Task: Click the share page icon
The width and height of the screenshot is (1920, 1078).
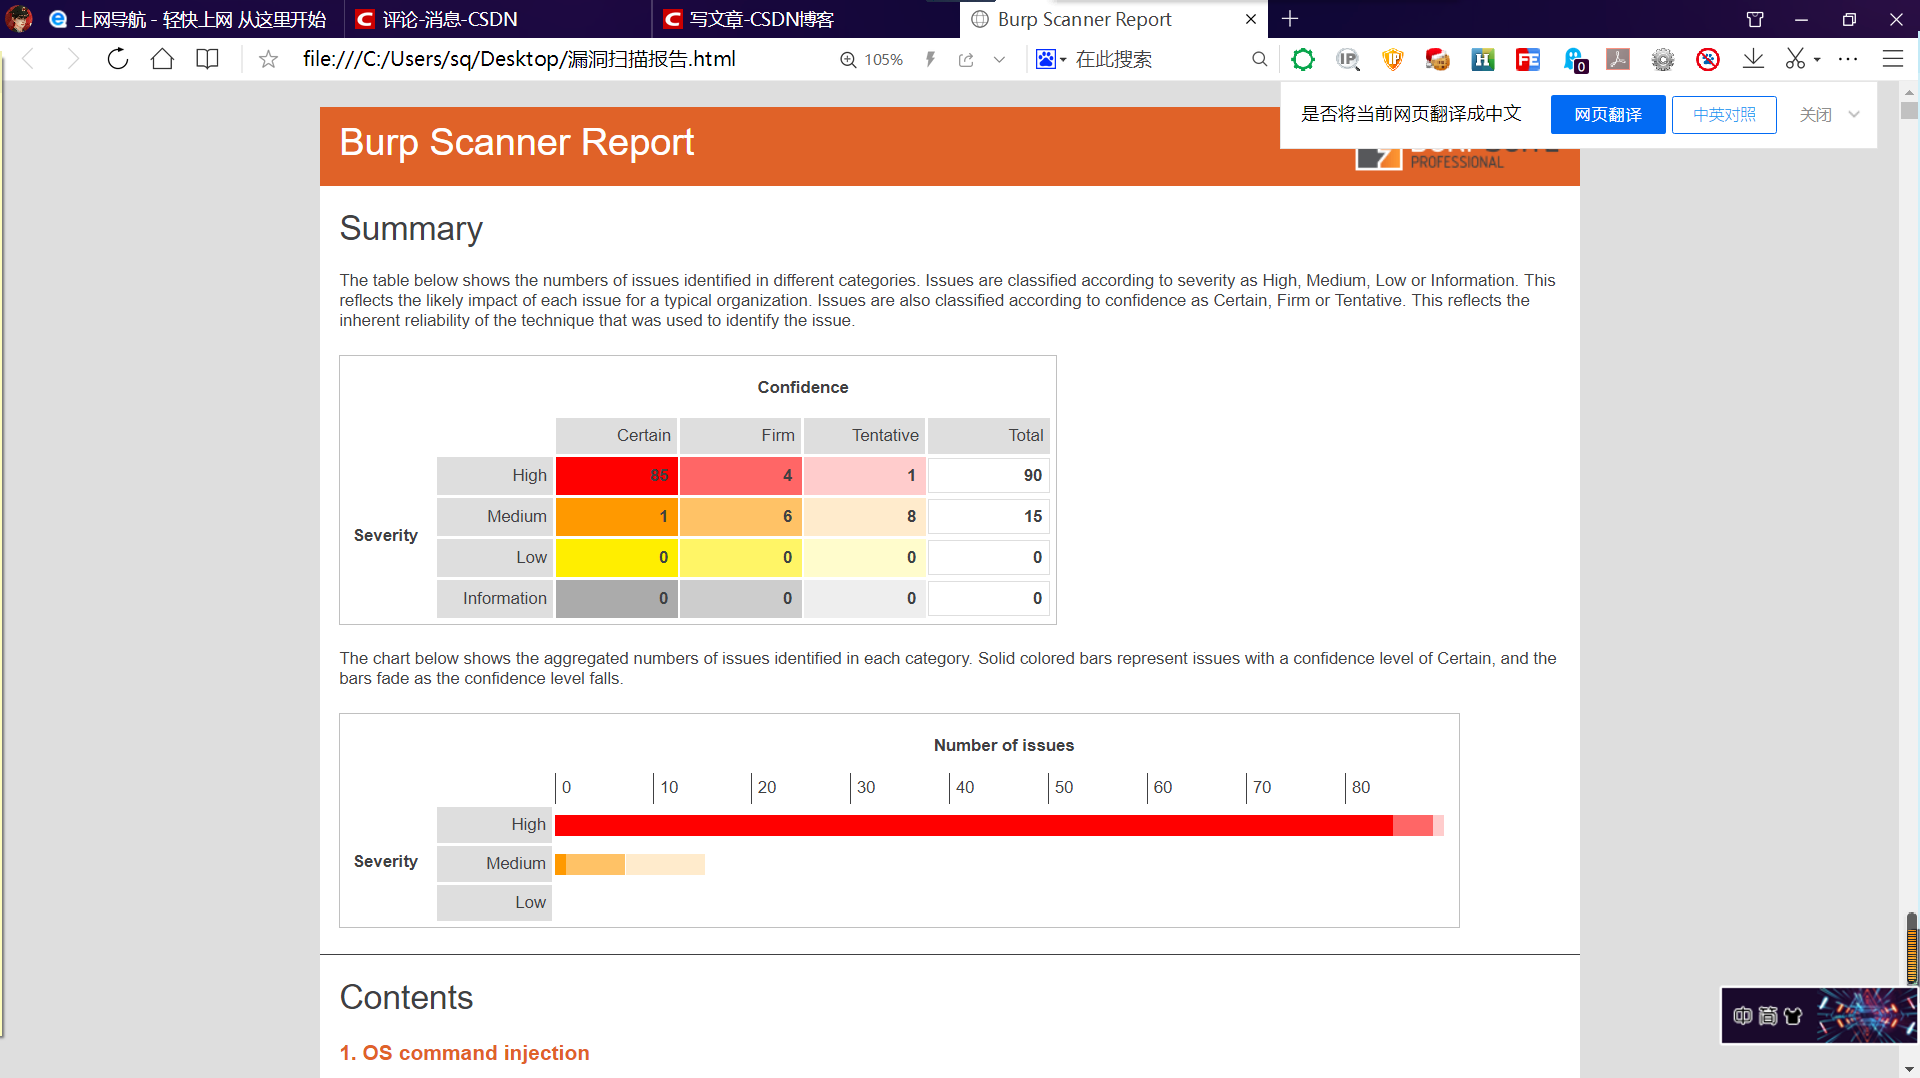Action: 966,60
